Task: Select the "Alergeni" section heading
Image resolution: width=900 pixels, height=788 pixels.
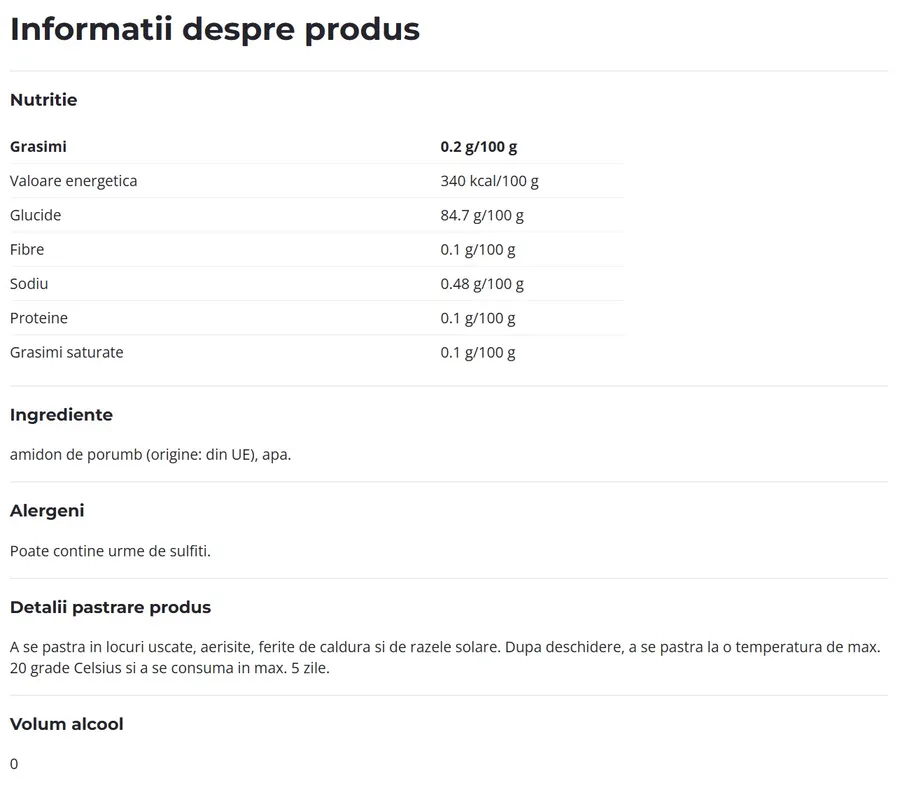Action: (x=47, y=511)
